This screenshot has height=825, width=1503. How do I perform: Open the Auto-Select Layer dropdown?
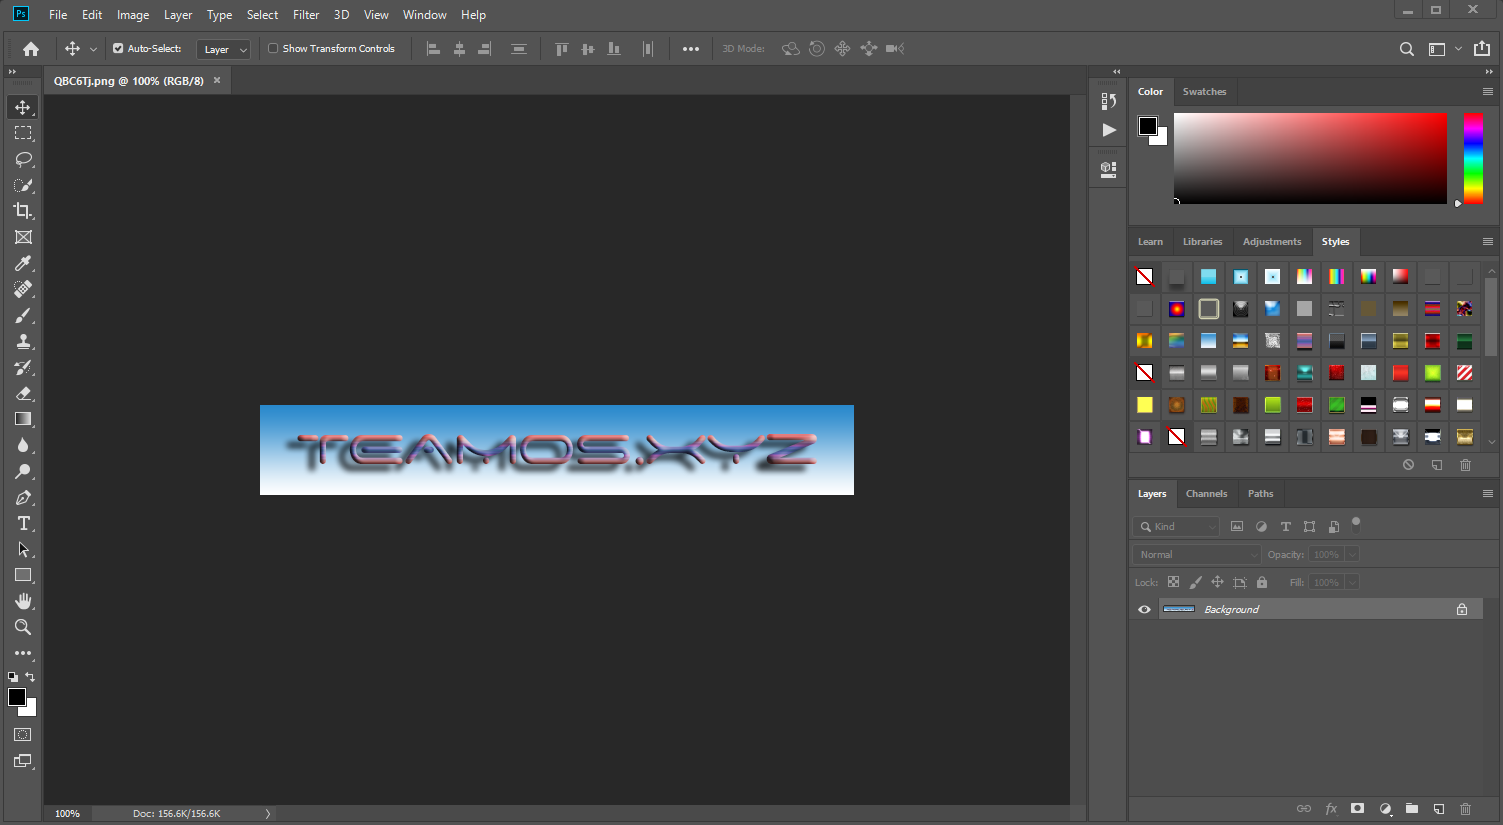tap(224, 49)
